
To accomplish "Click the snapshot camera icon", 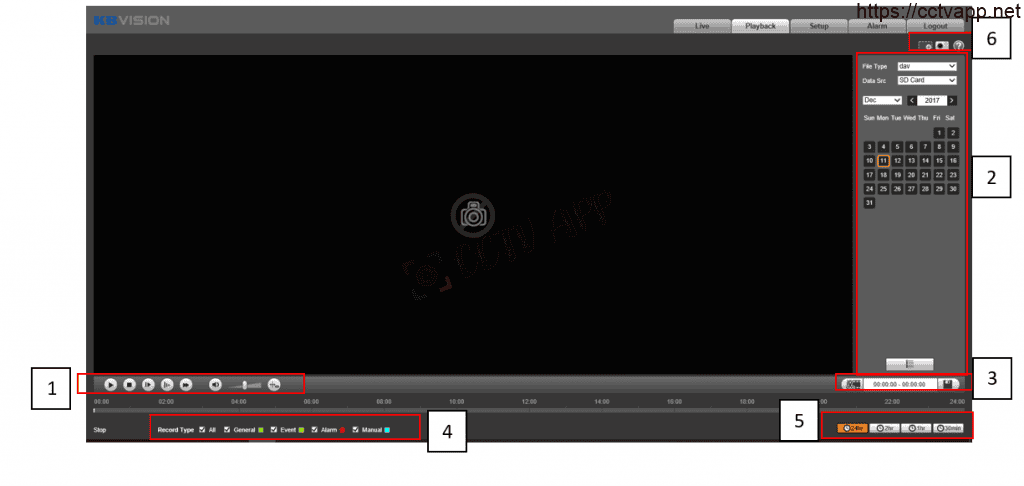I will 941,46.
